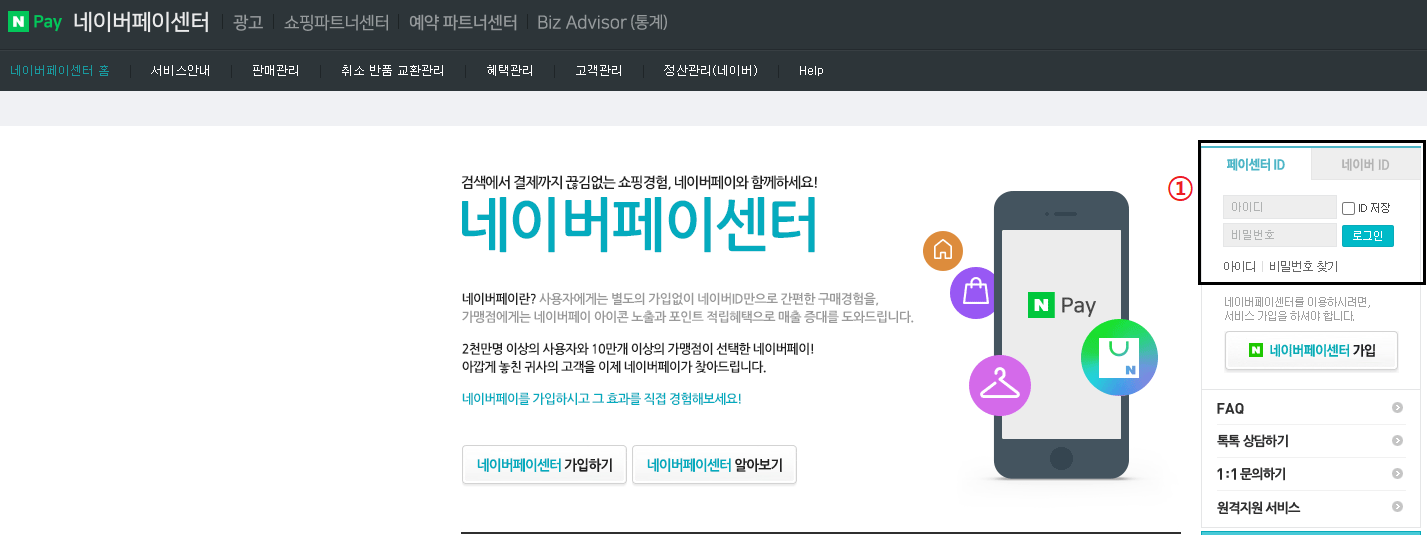The image size is (1427, 535).
Task: Open the 예약 파트너센터 link
Action: (x=463, y=22)
